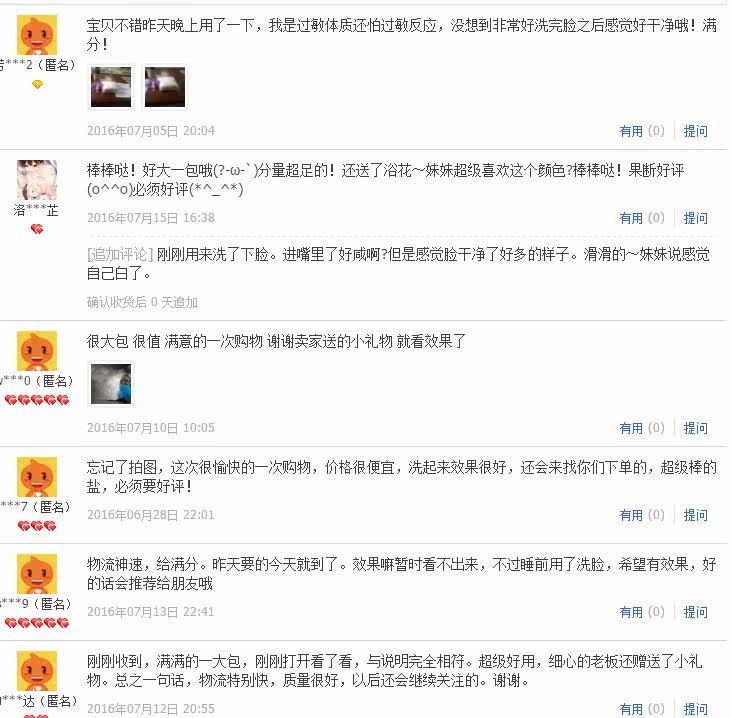Click avatar of reviewer ***达 (匿名)
Image resolution: width=731 pixels, height=718 pixels.
pos(37,671)
